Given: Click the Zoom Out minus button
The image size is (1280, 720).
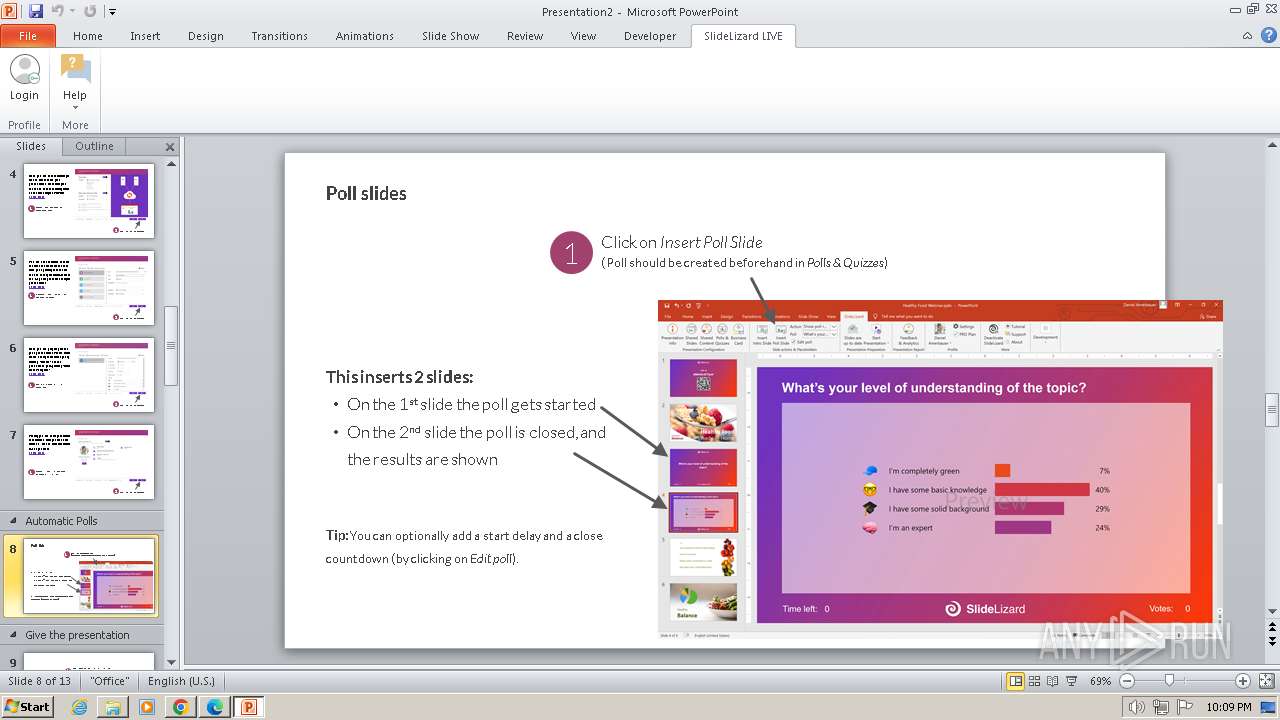Looking at the screenshot, I should [1127, 681].
